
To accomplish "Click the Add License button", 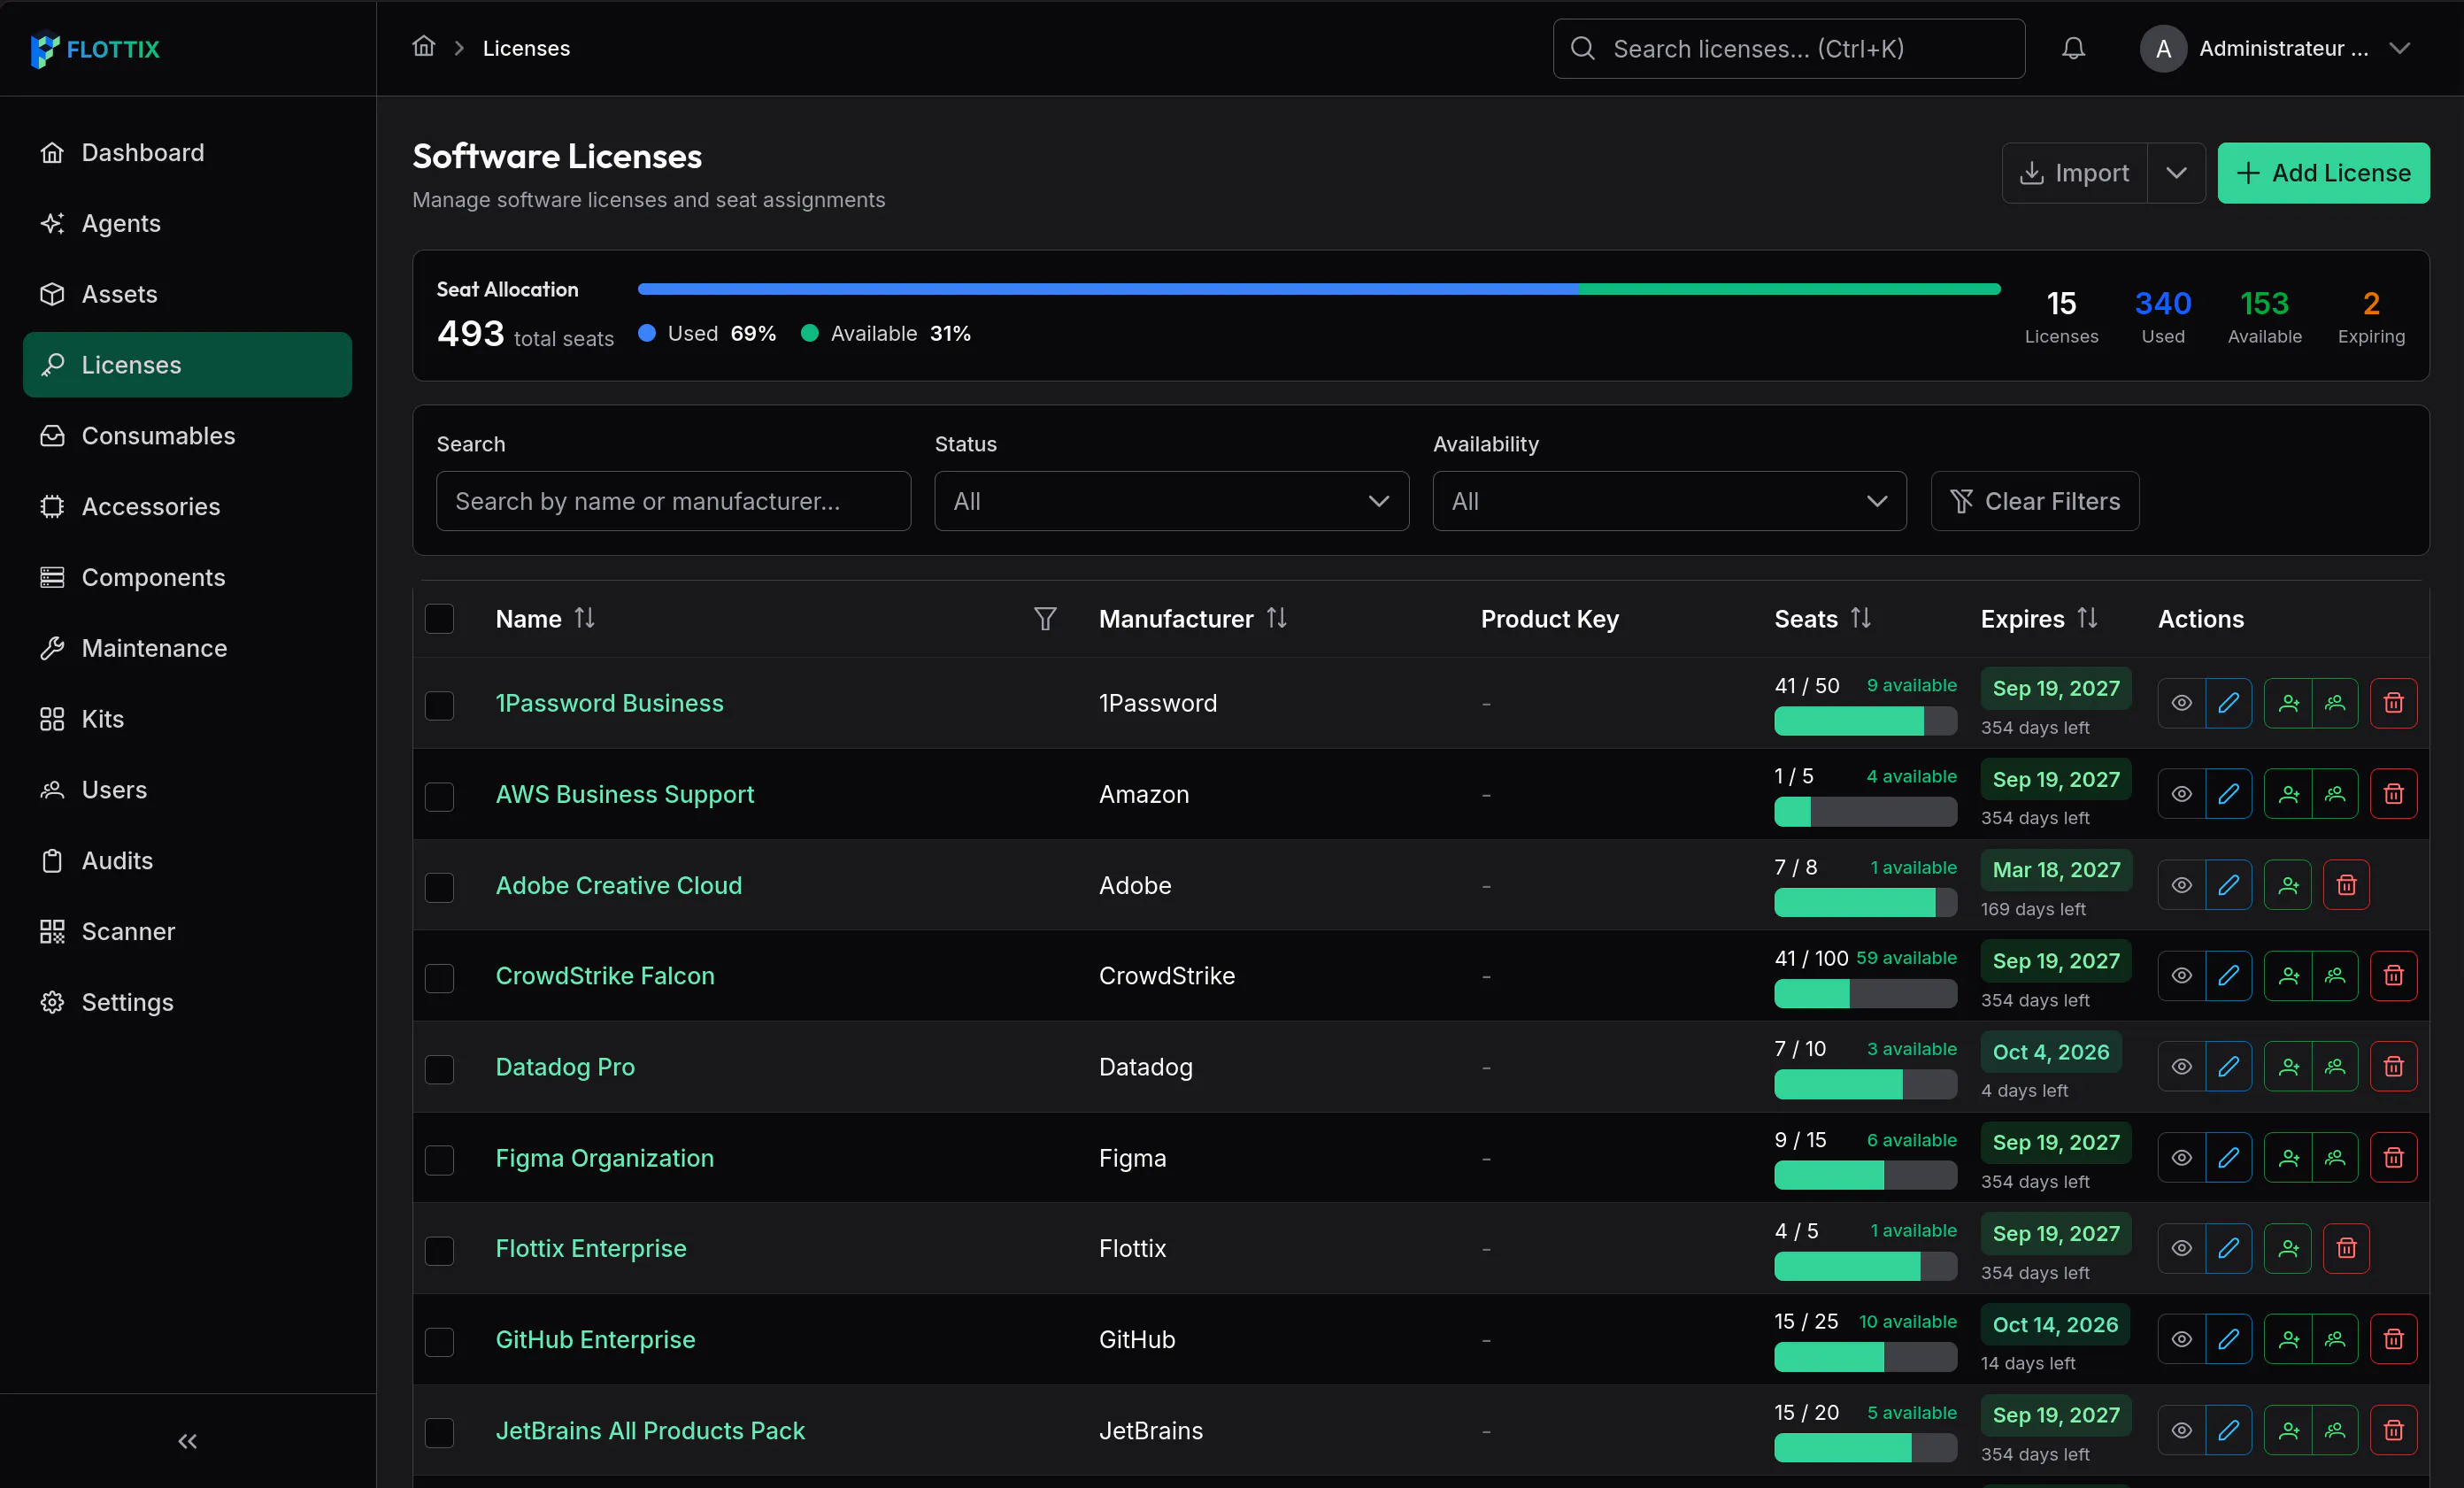I will [x=2323, y=173].
